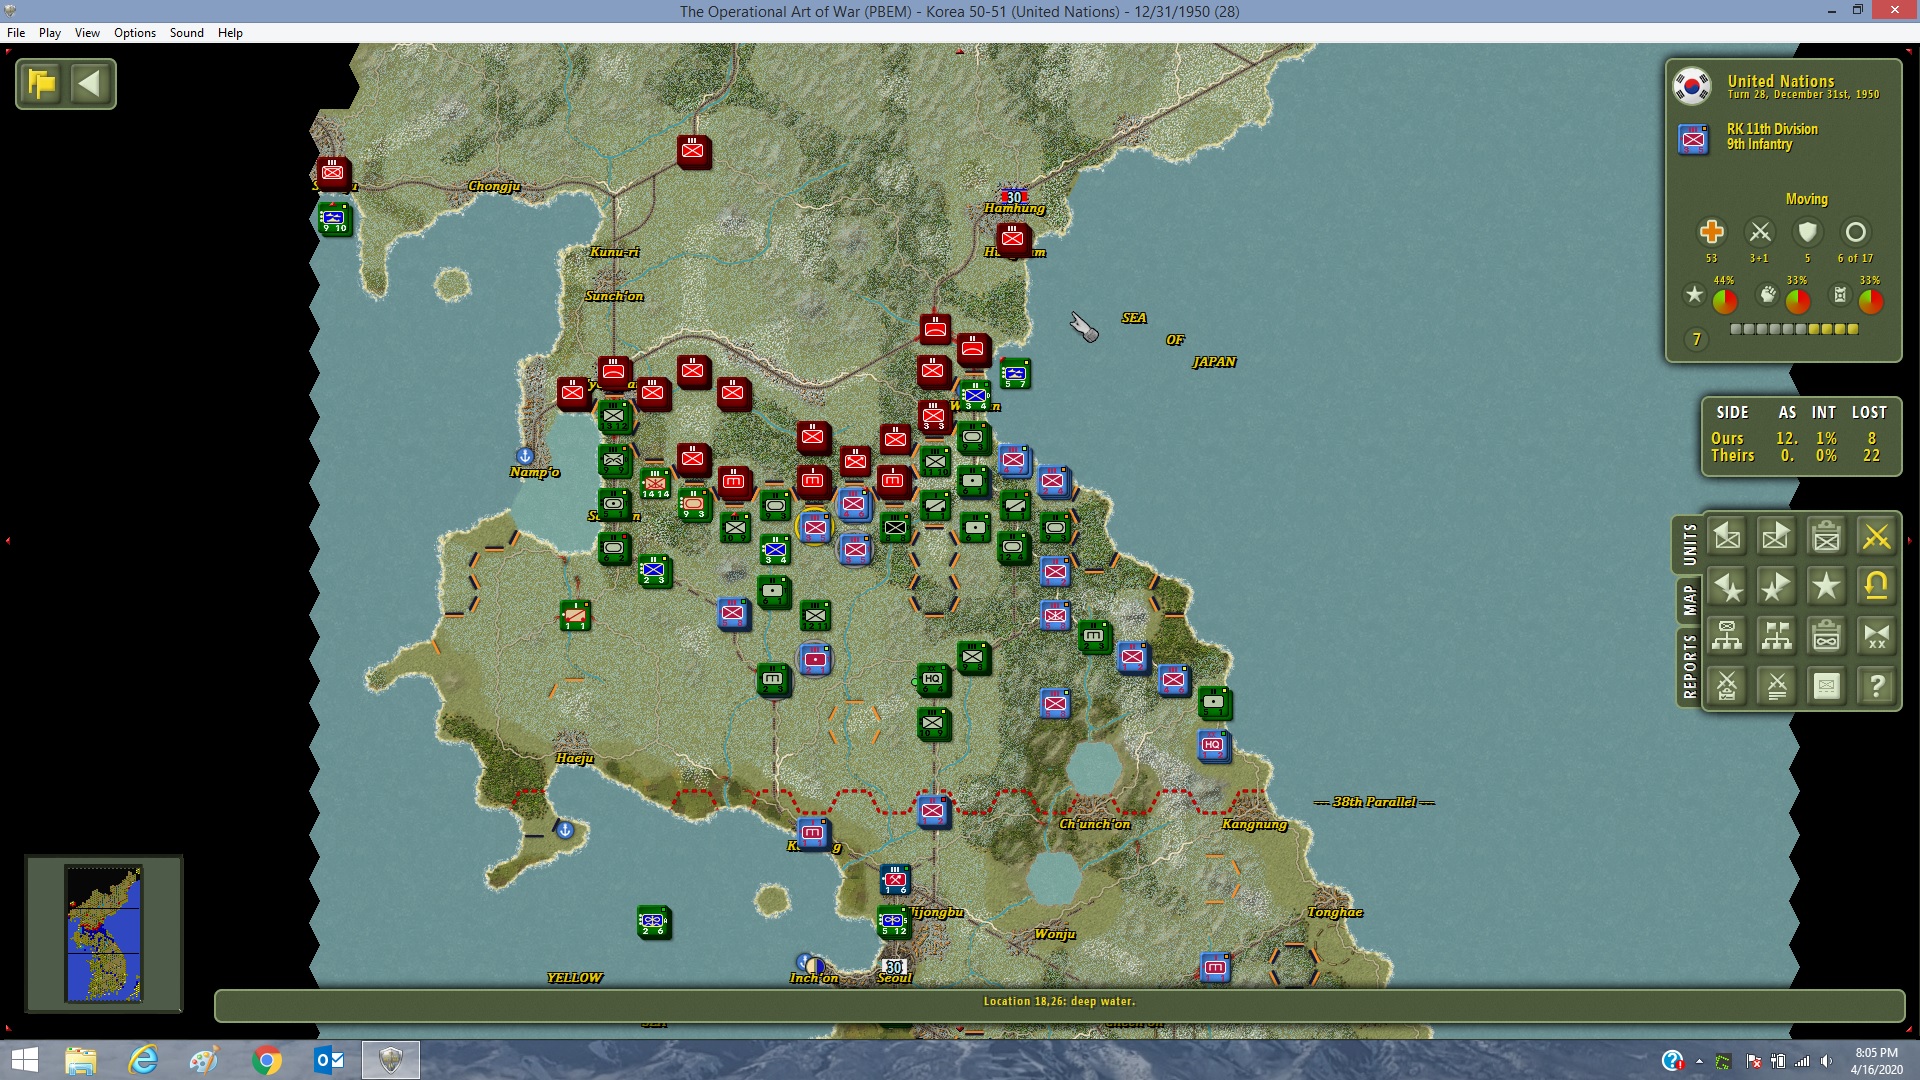The width and height of the screenshot is (1920, 1080).
Task: Click the Korea minimap thumbnail
Action: pos(104,934)
